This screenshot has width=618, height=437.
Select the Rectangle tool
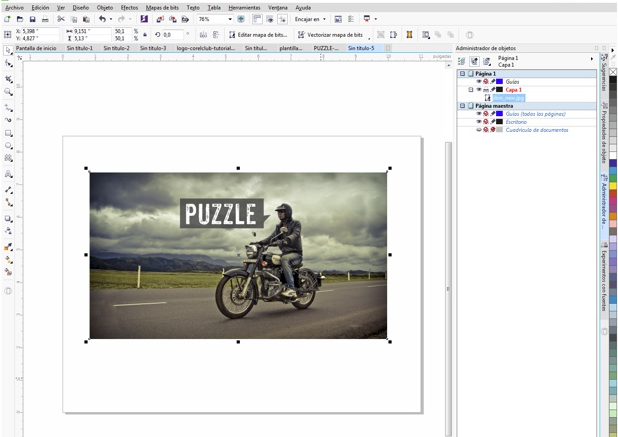8,133
